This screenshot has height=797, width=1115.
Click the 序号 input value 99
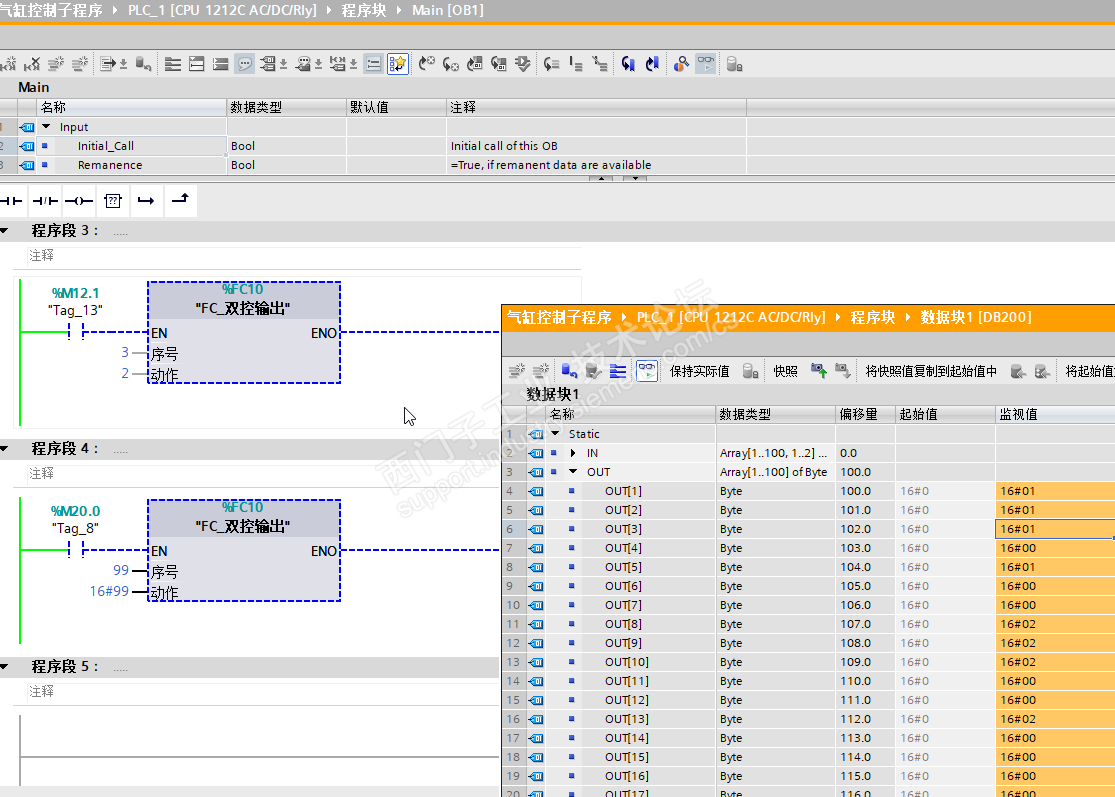click(x=121, y=571)
